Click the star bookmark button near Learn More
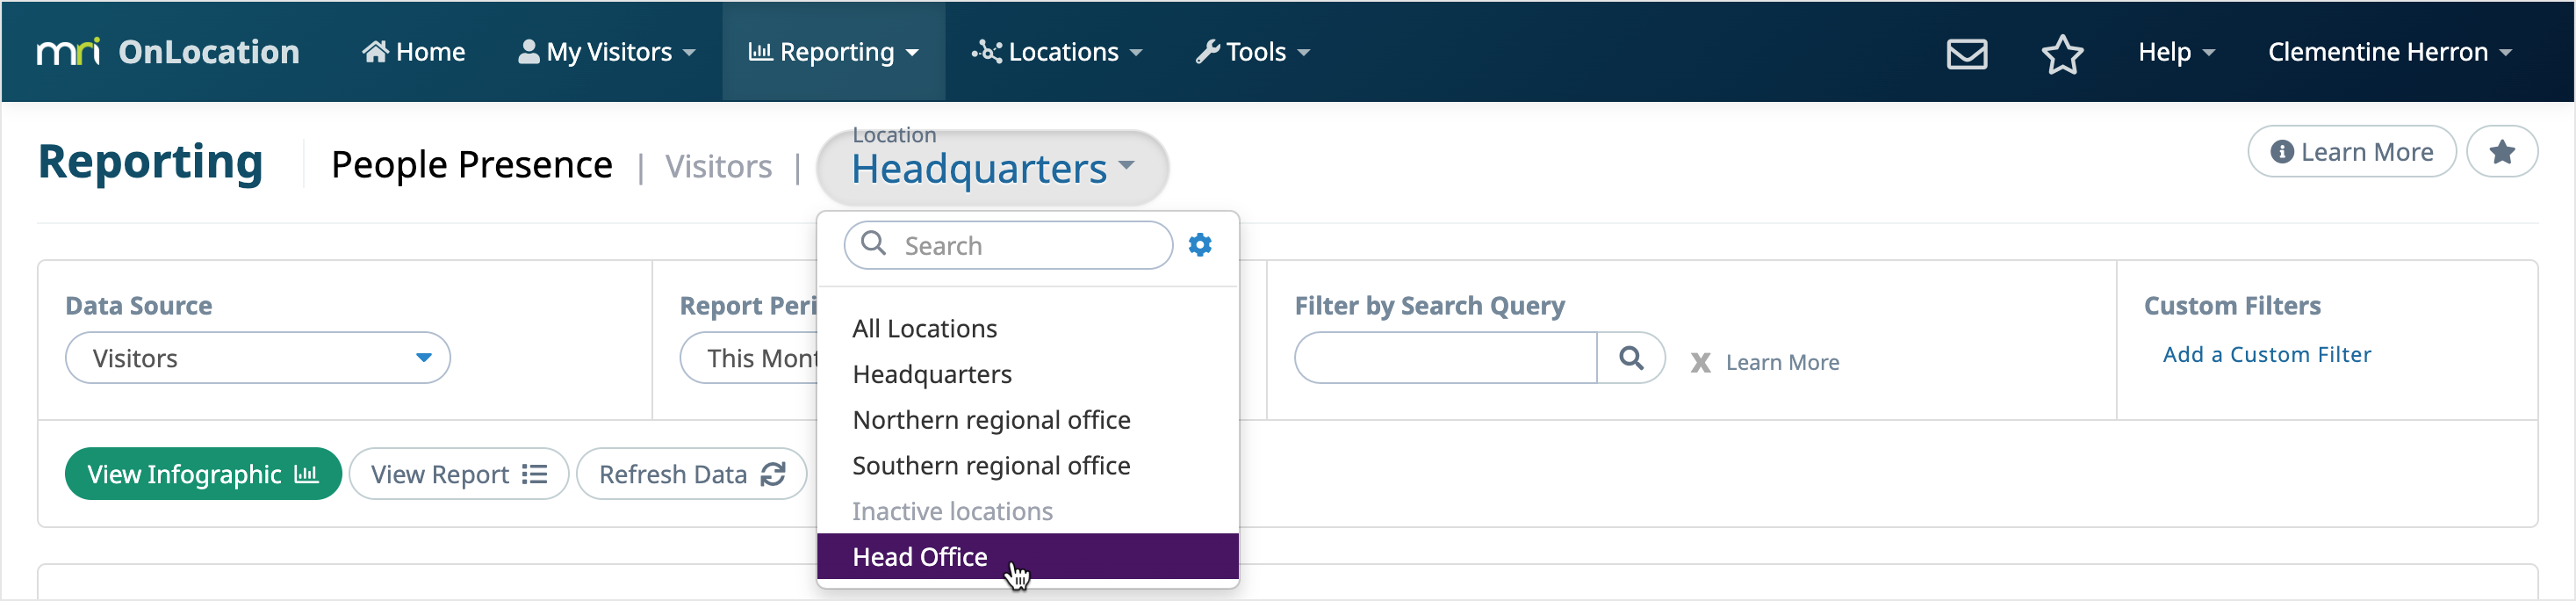2576x601 pixels. click(x=2501, y=152)
